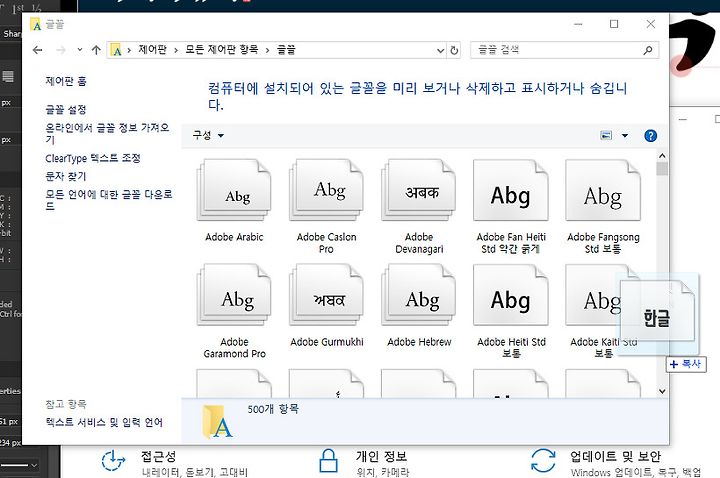Image resolution: width=720 pixels, height=478 pixels.
Task: Click the search magnifier icon
Action: pos(647,50)
